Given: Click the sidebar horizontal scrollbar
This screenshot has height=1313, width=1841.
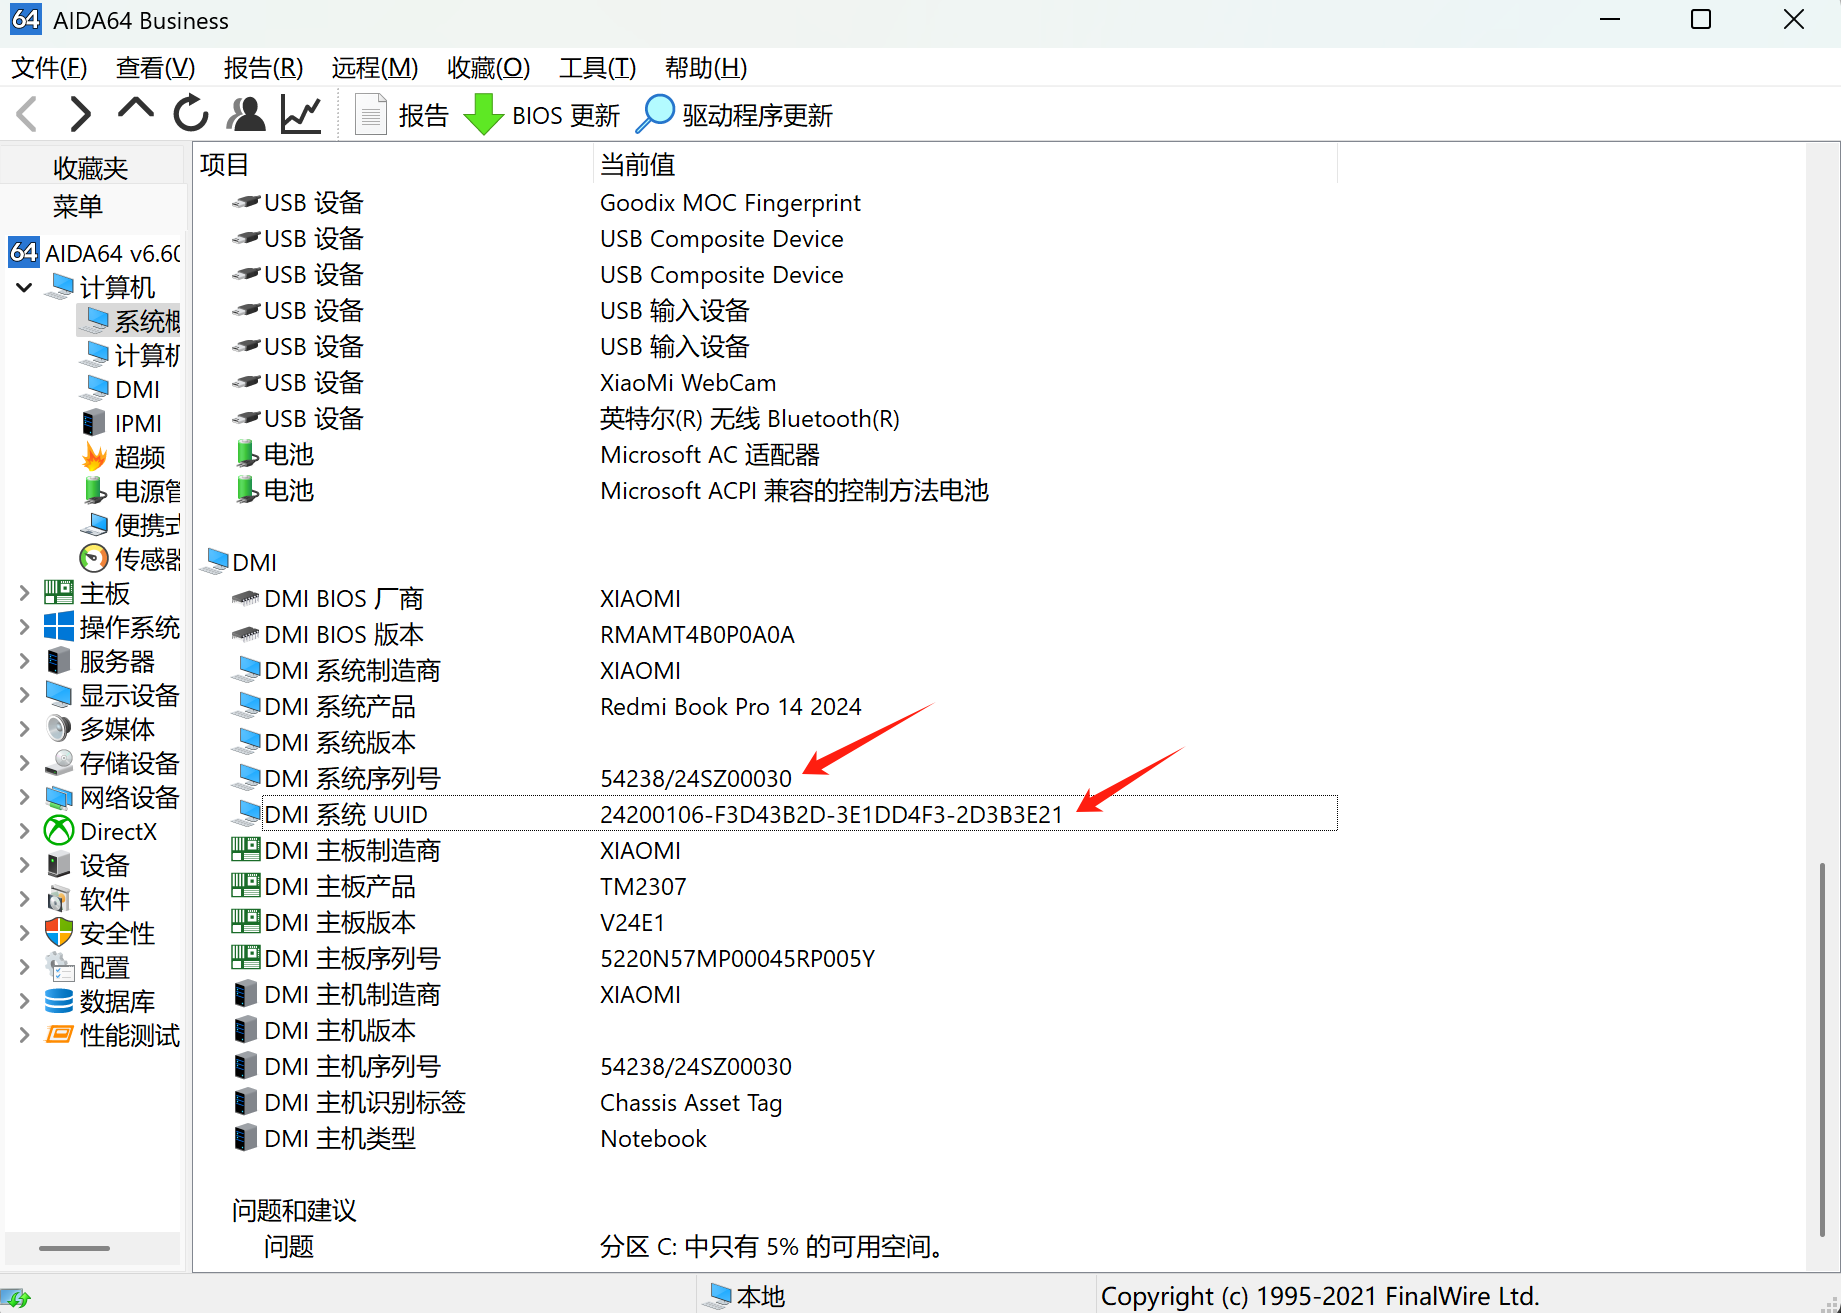Looking at the screenshot, I should (x=74, y=1248).
